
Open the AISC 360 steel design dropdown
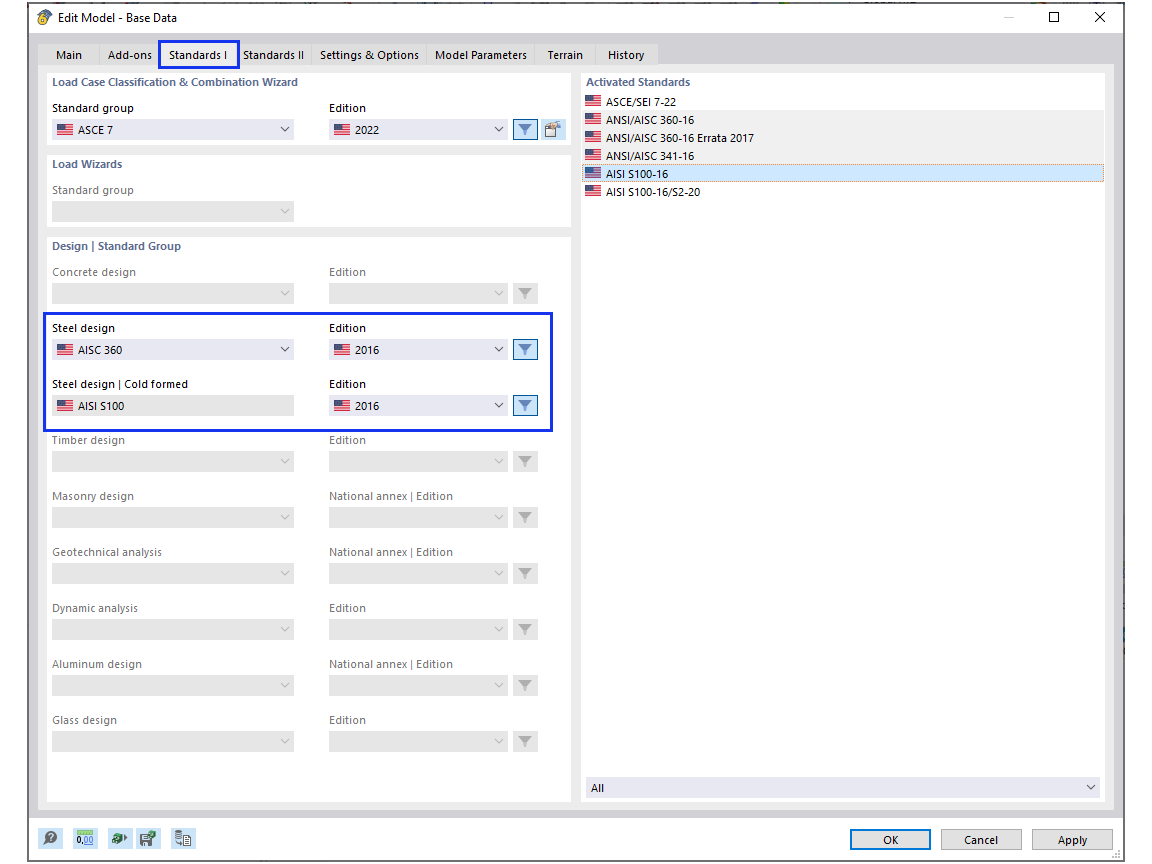173,350
